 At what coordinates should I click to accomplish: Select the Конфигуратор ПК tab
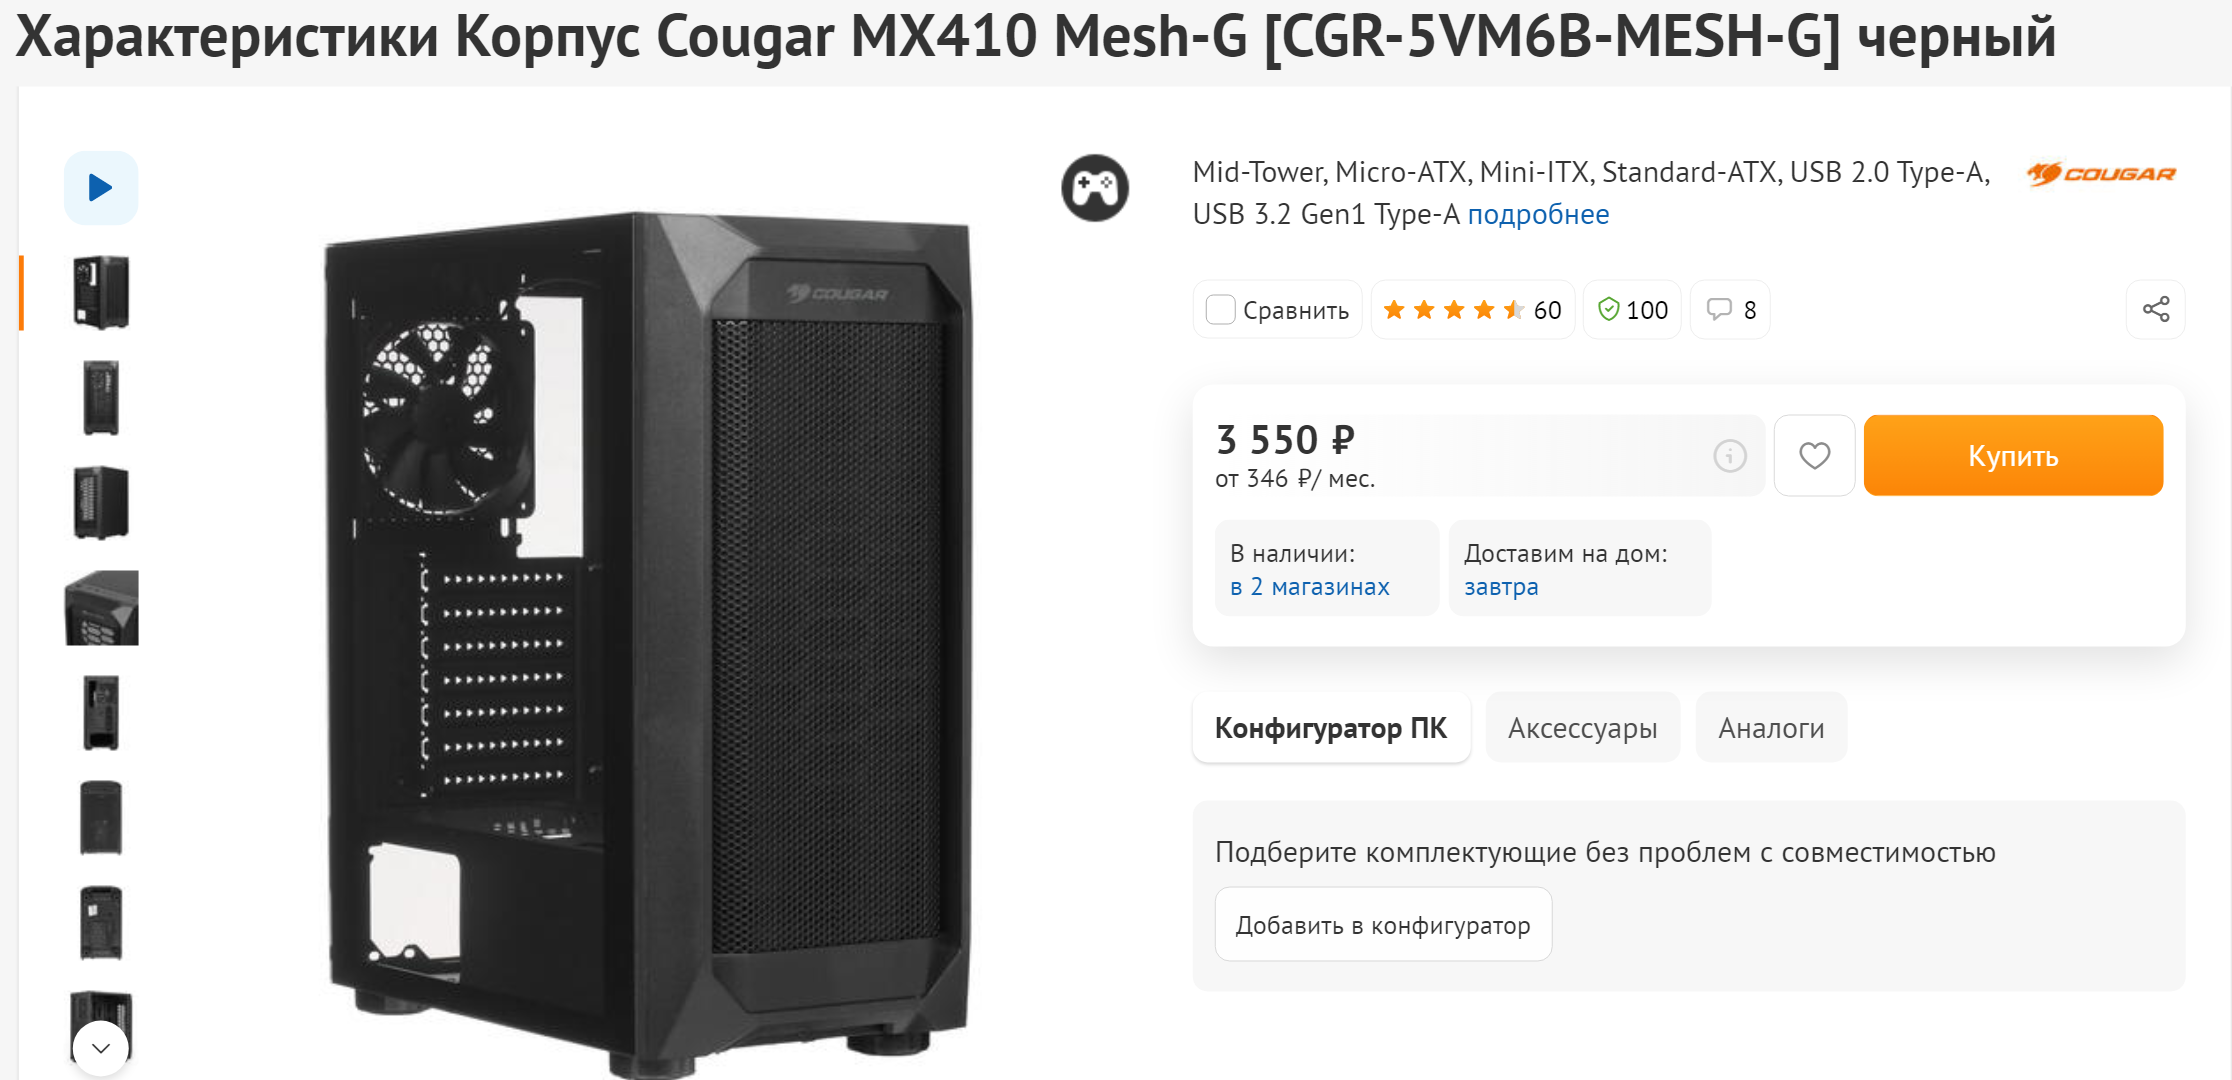[x=1331, y=728]
